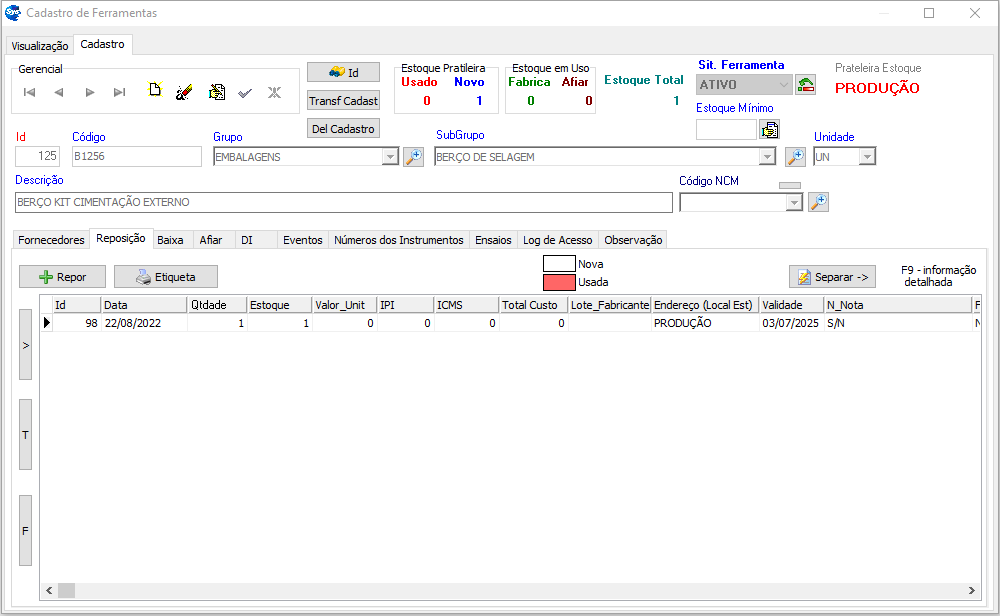This screenshot has height=616, width=1000.
Task: Click the magnifier icon next to Código NCM
Action: [x=818, y=203]
